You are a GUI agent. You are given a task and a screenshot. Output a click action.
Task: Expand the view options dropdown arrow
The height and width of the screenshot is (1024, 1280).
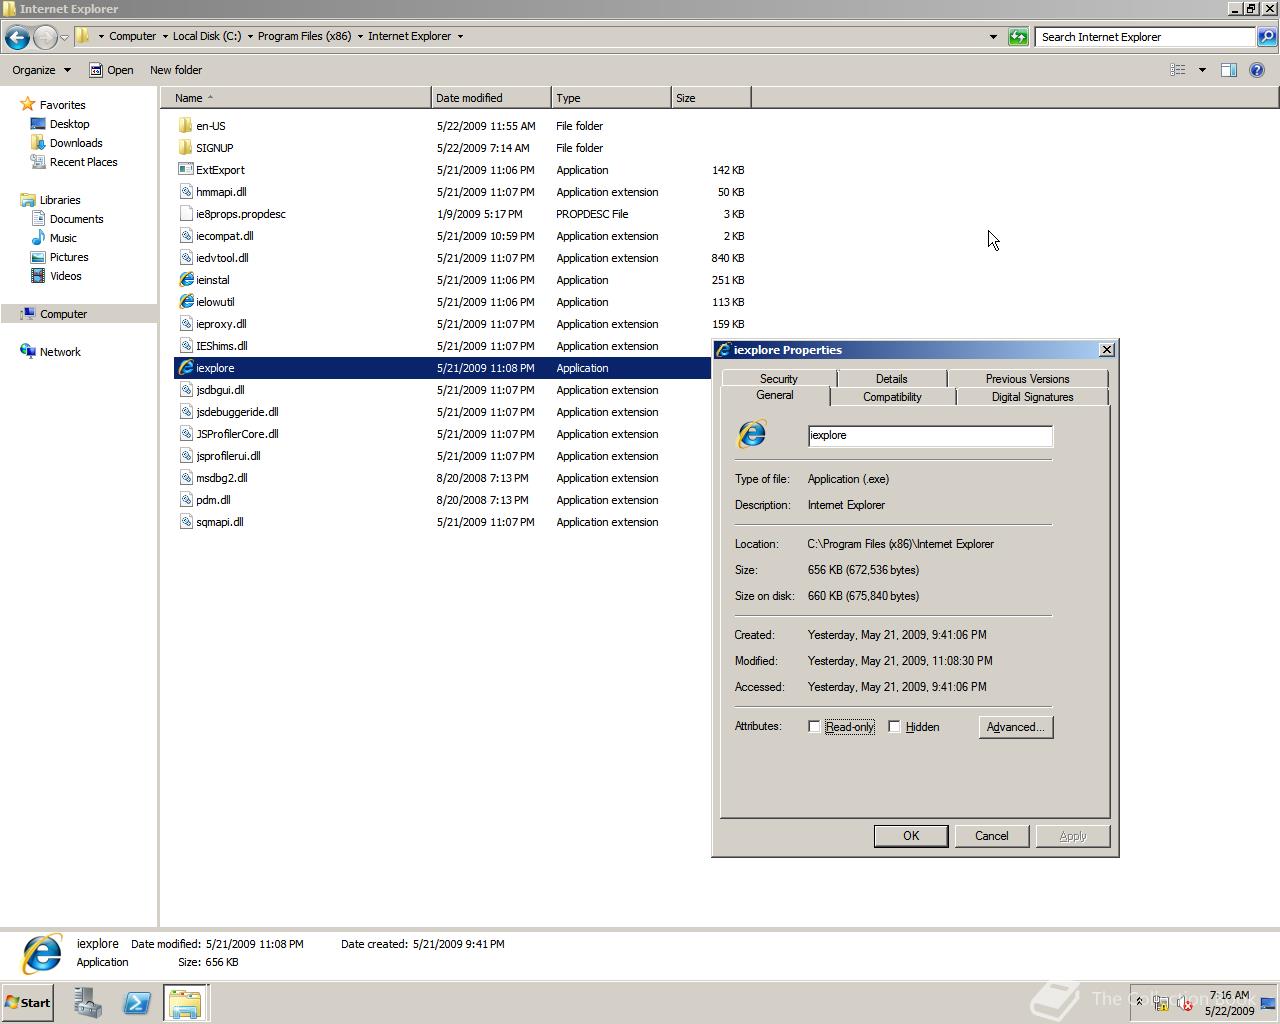coord(1202,70)
